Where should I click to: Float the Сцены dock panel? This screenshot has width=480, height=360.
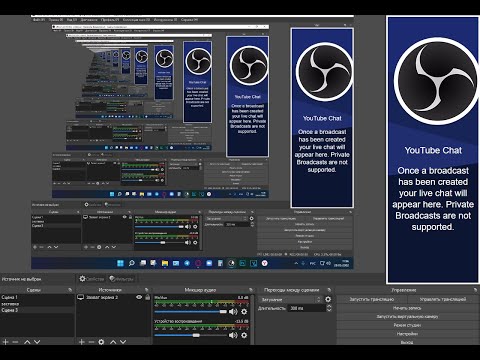click(70, 290)
